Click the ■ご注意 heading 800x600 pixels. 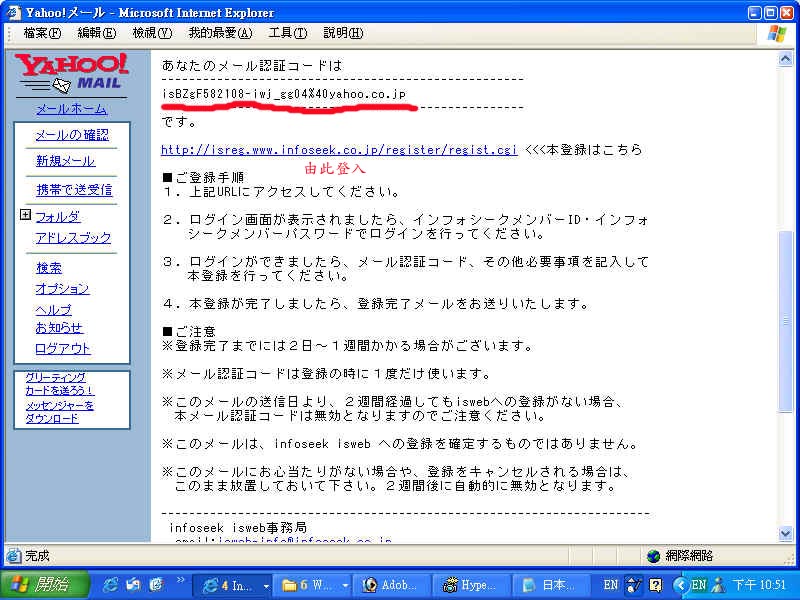[189, 332]
